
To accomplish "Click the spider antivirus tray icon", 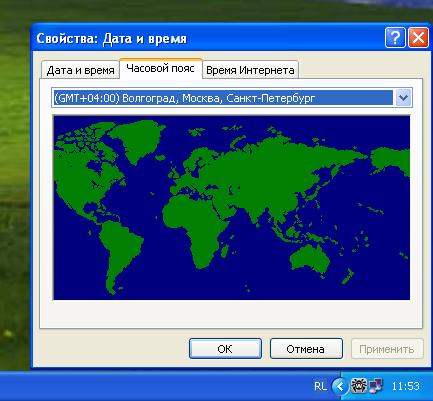I will [x=359, y=386].
